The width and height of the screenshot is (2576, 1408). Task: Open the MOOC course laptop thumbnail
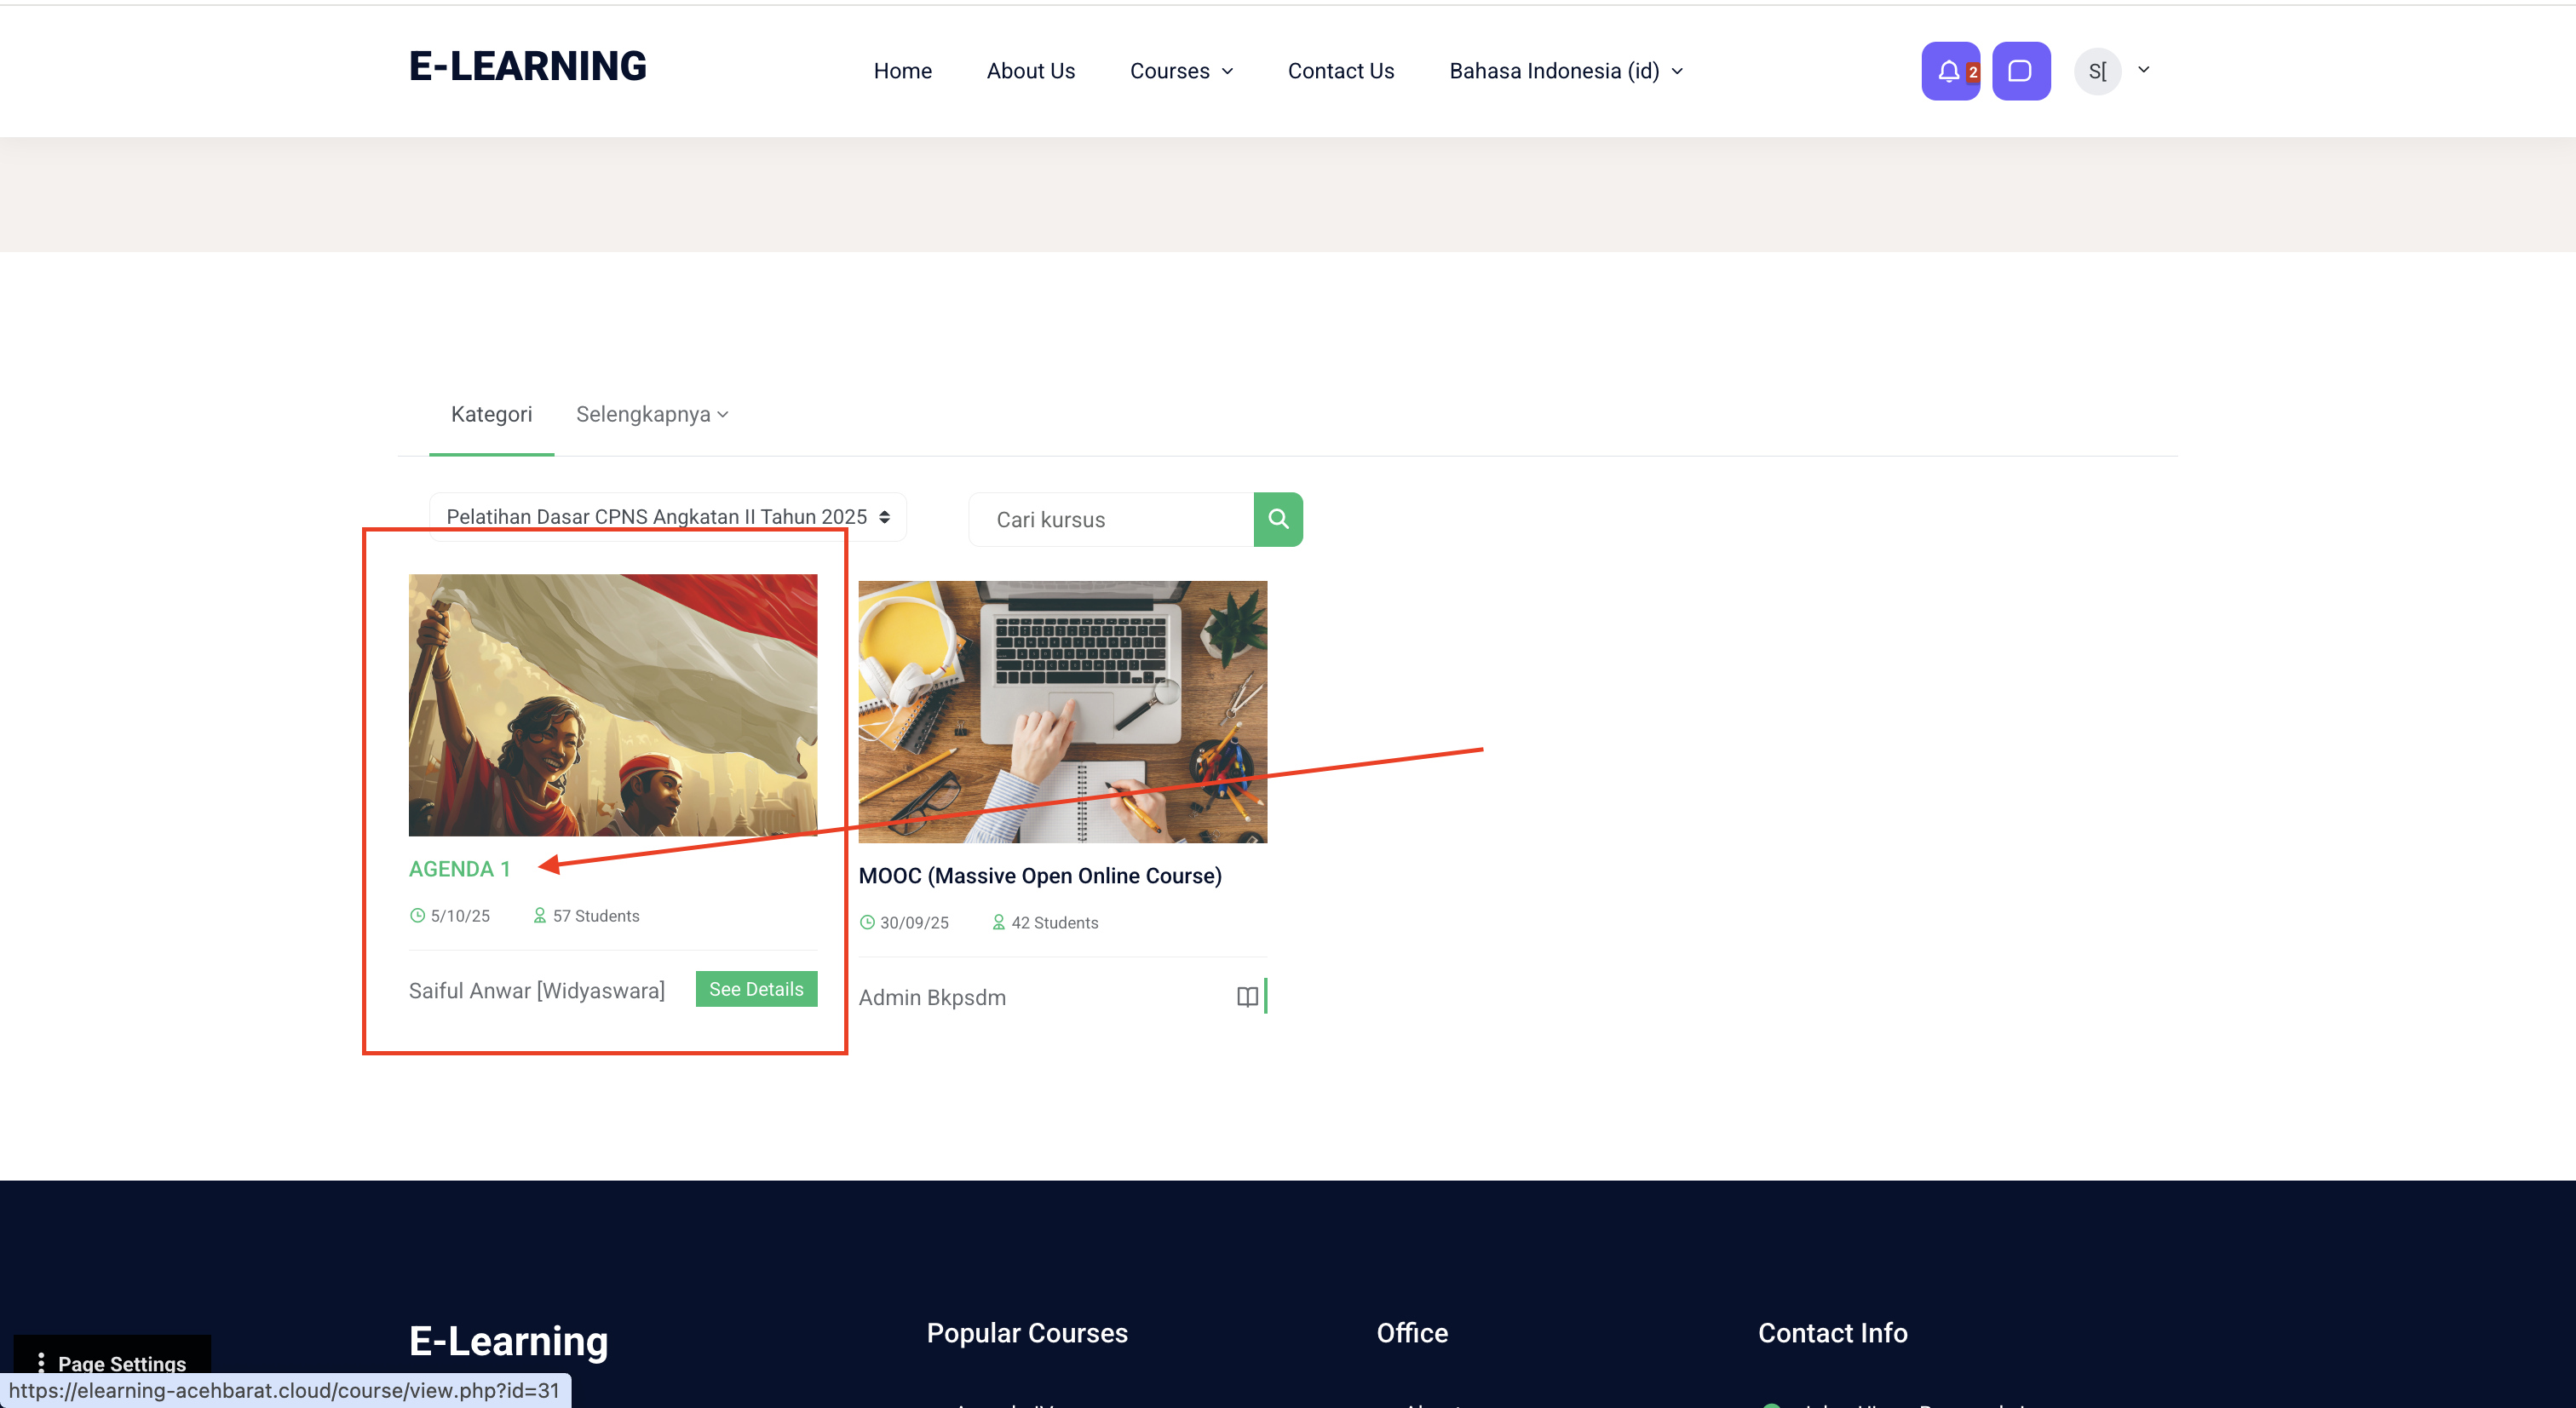click(x=1062, y=711)
